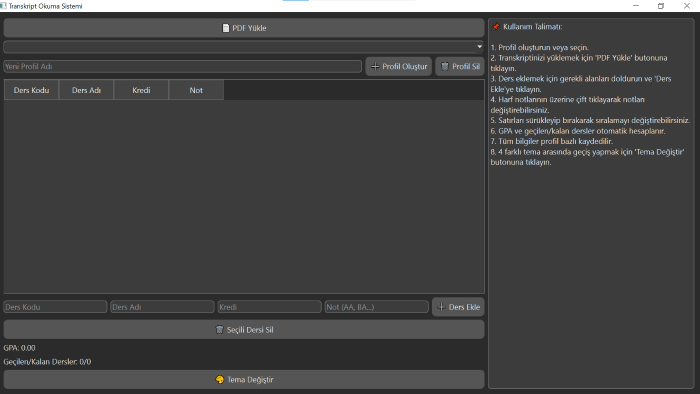Click the Profil Sil button

click(460, 66)
